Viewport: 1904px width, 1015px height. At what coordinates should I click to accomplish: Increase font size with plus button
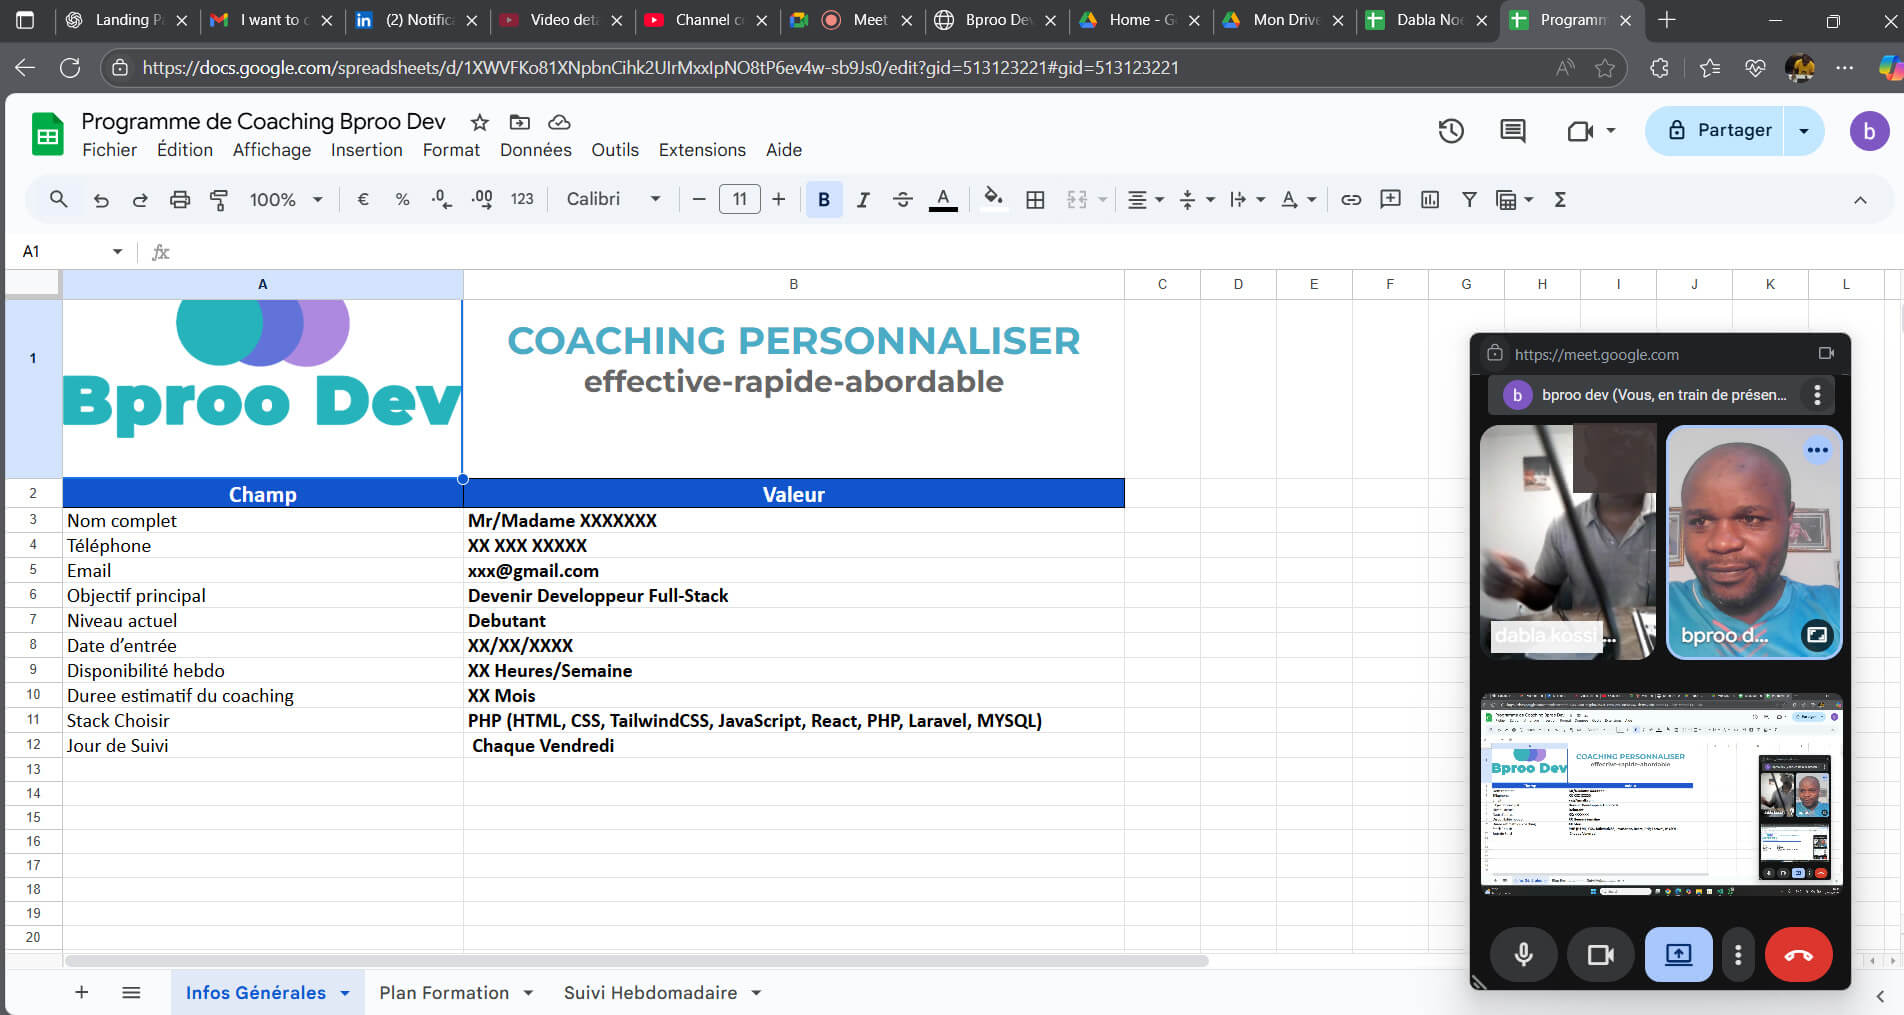[x=779, y=200]
